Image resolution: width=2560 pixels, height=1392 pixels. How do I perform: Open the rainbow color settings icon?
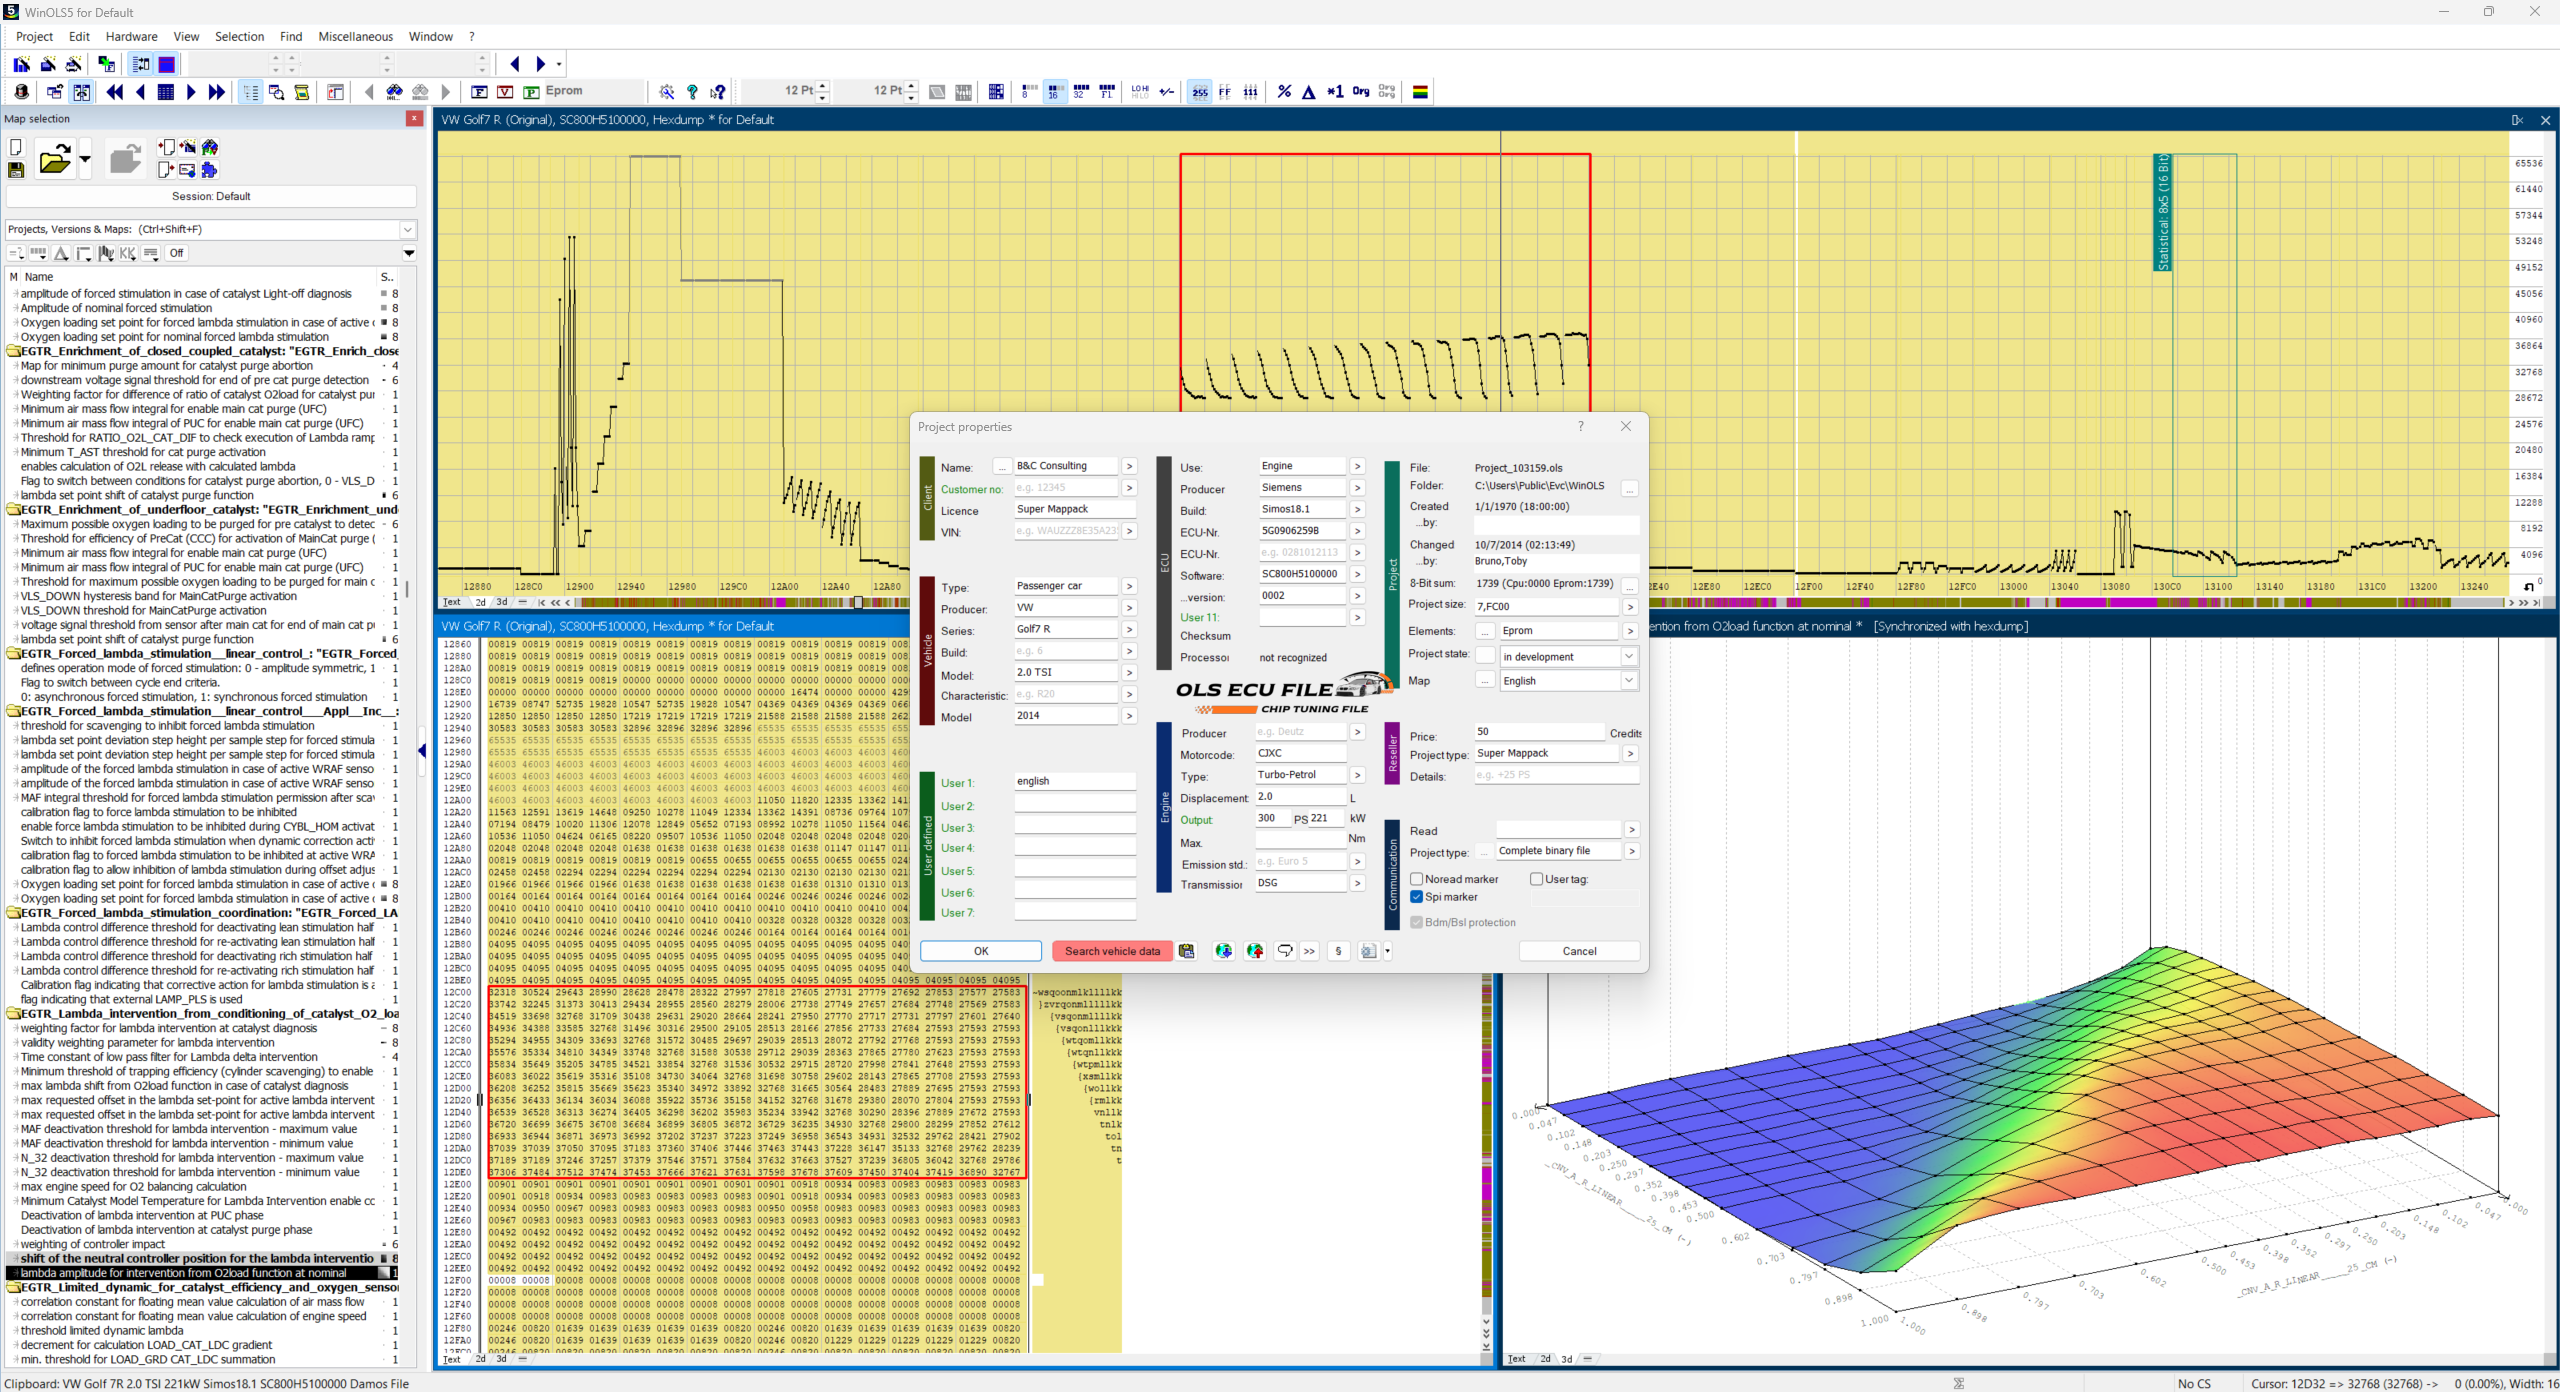coord(1420,92)
